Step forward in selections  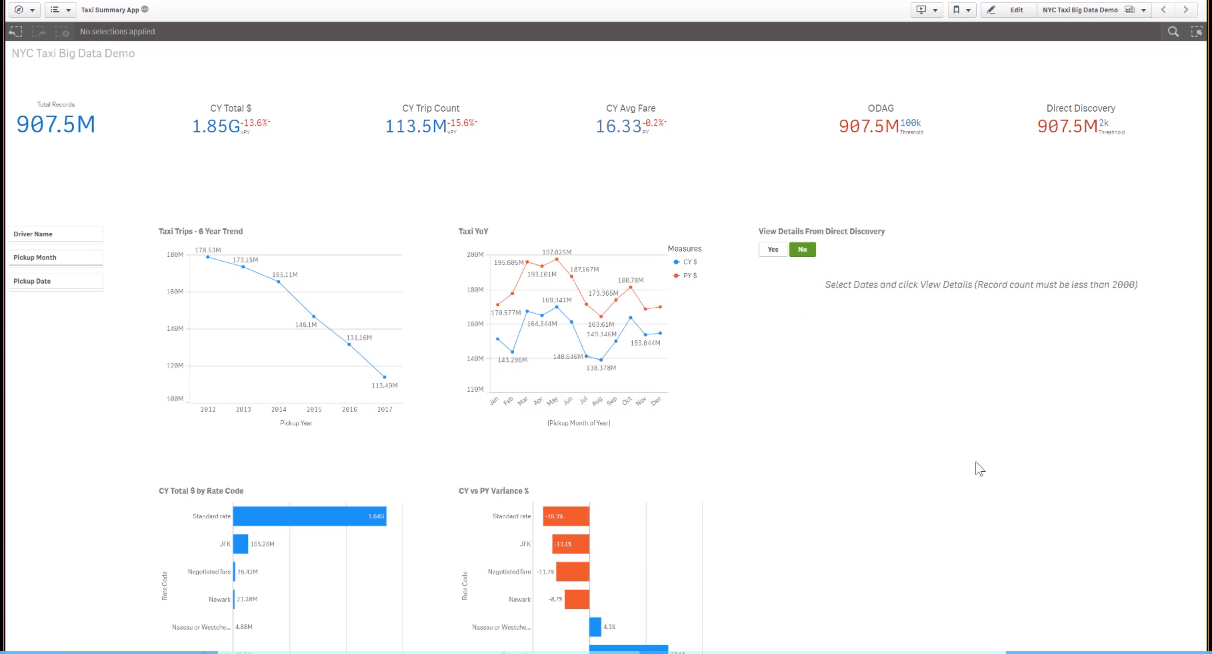(39, 32)
